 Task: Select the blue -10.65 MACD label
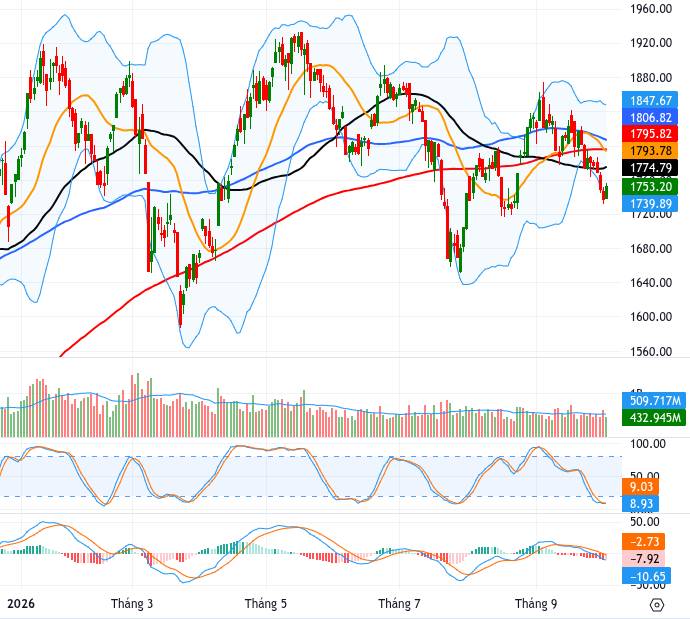point(643,576)
